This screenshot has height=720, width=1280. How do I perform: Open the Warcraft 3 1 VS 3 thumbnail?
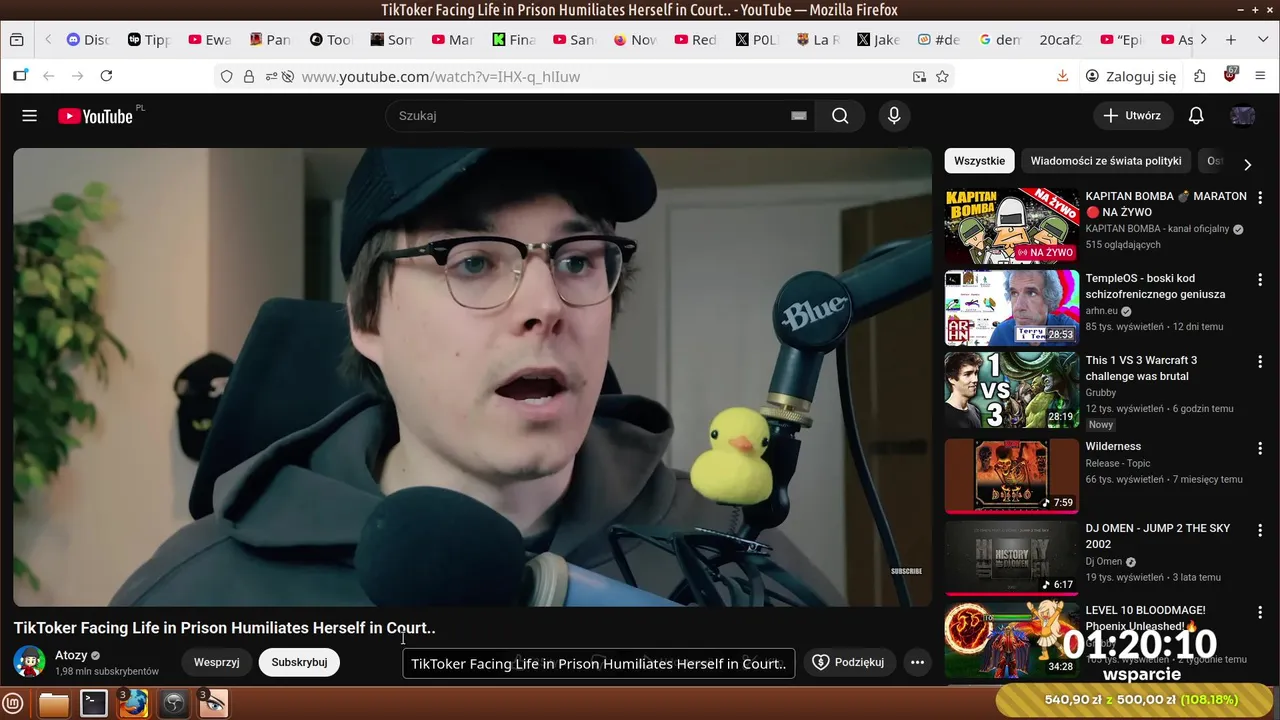click(x=1012, y=390)
